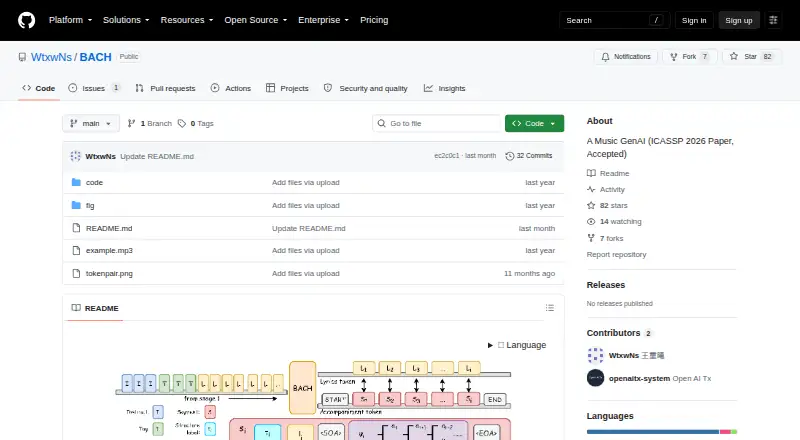Viewport: 800px width, 440px height.
Task: View the 0 Tags link
Action: (195, 124)
